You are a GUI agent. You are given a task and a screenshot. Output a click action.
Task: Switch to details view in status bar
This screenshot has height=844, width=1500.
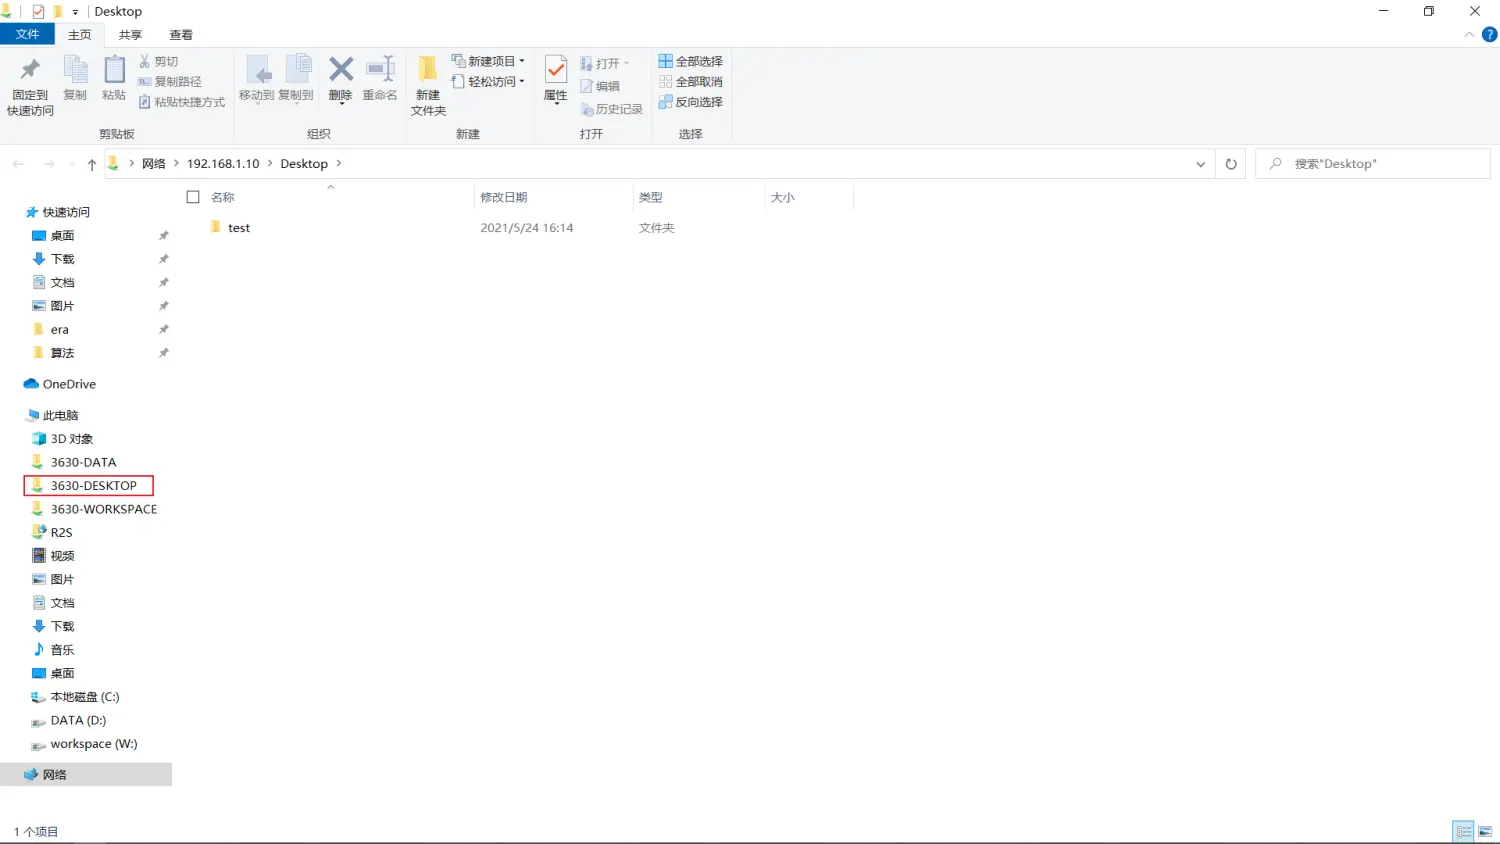[x=1464, y=832]
